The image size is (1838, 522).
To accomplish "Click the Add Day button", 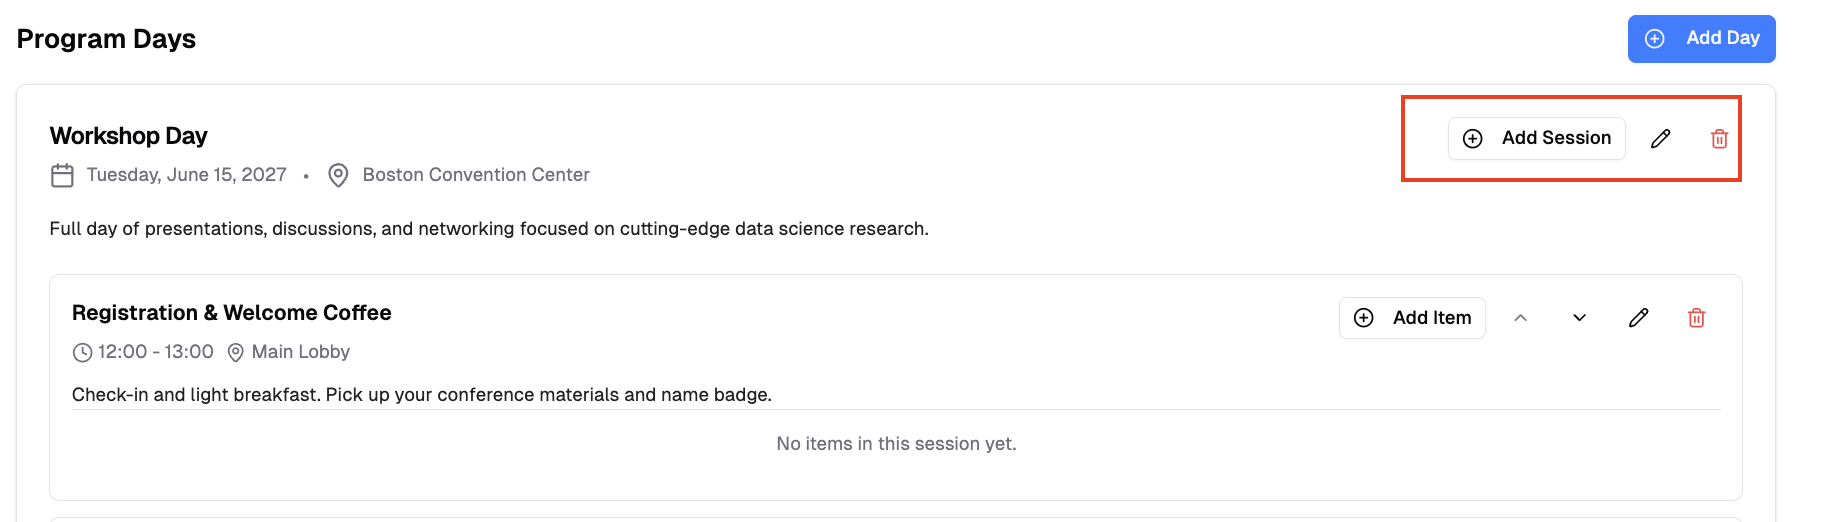I will tap(1701, 39).
